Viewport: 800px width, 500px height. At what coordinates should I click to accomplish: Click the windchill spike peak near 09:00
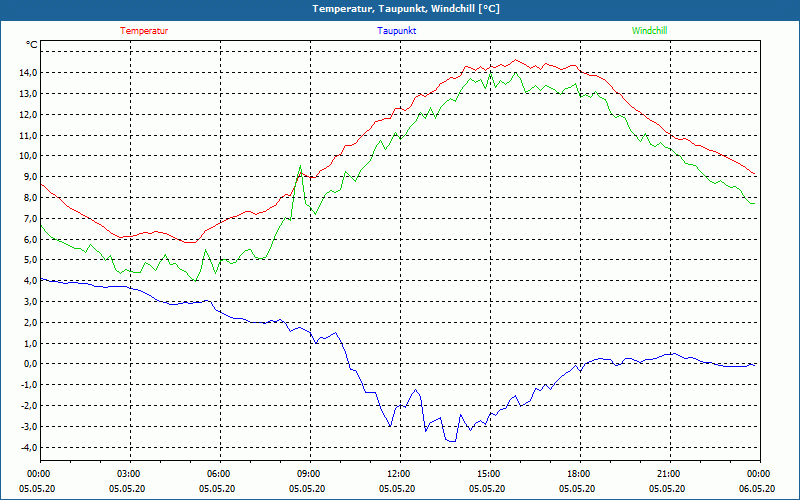(x=301, y=166)
